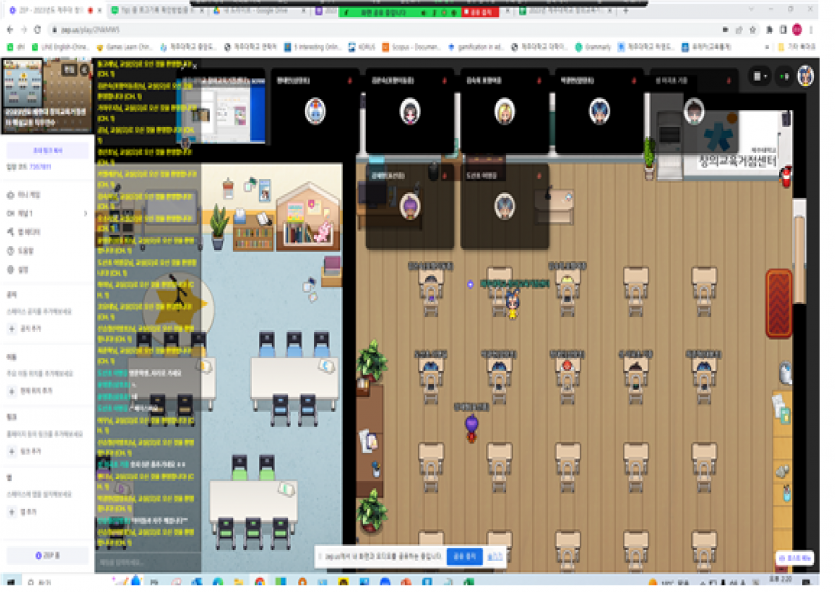835x592 pixels.
Task: Open the gamification bookmark
Action: [x=476, y=47]
